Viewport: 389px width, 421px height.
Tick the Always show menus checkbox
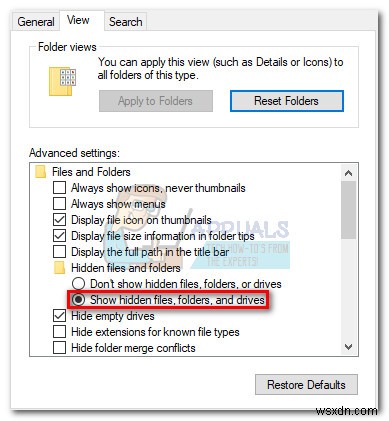tap(59, 204)
